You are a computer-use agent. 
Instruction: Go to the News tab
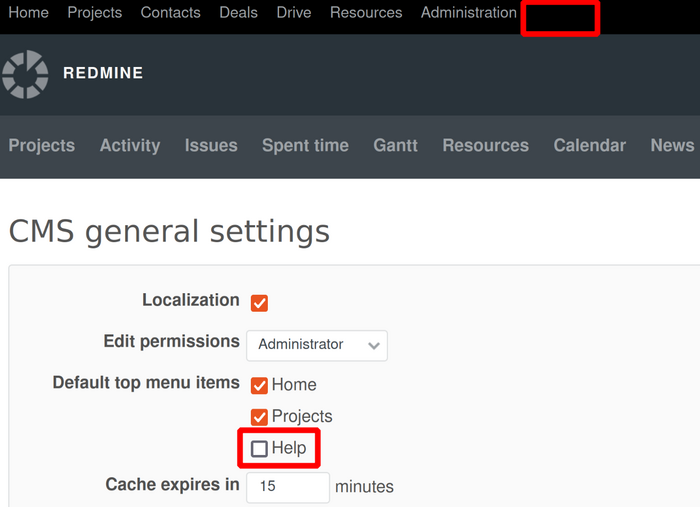[x=672, y=146]
